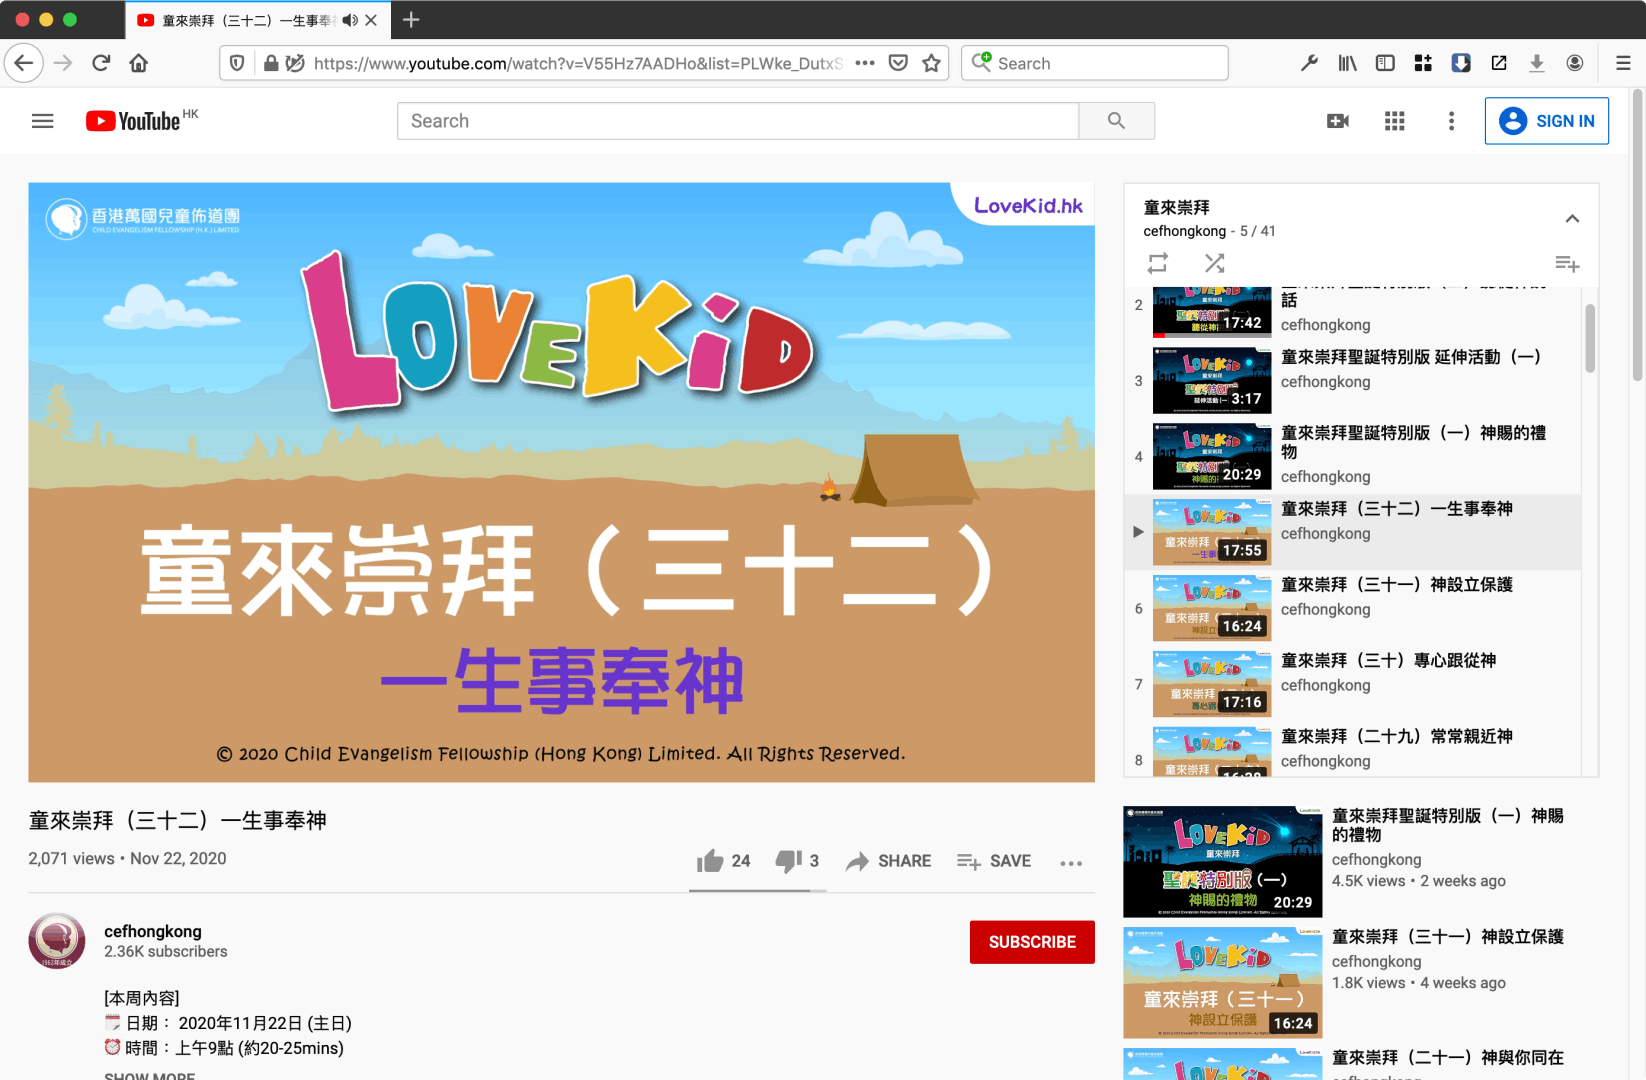Open the 童來崇拜 playlist title link

pyautogui.click(x=1177, y=207)
